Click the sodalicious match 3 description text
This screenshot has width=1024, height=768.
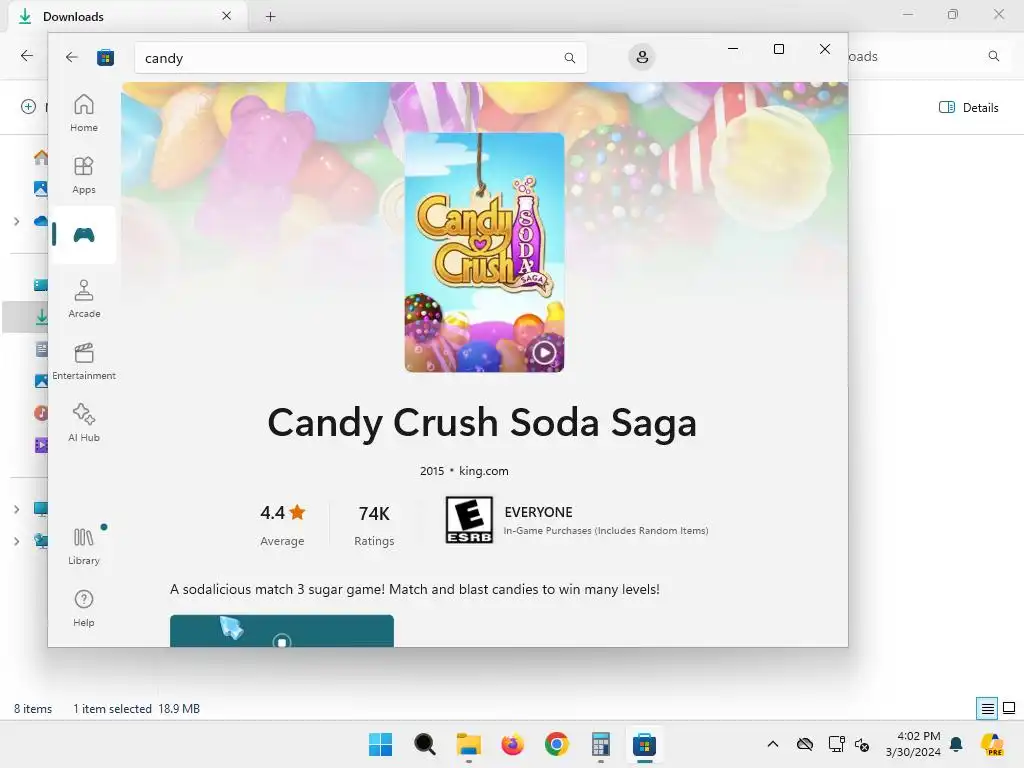415,589
